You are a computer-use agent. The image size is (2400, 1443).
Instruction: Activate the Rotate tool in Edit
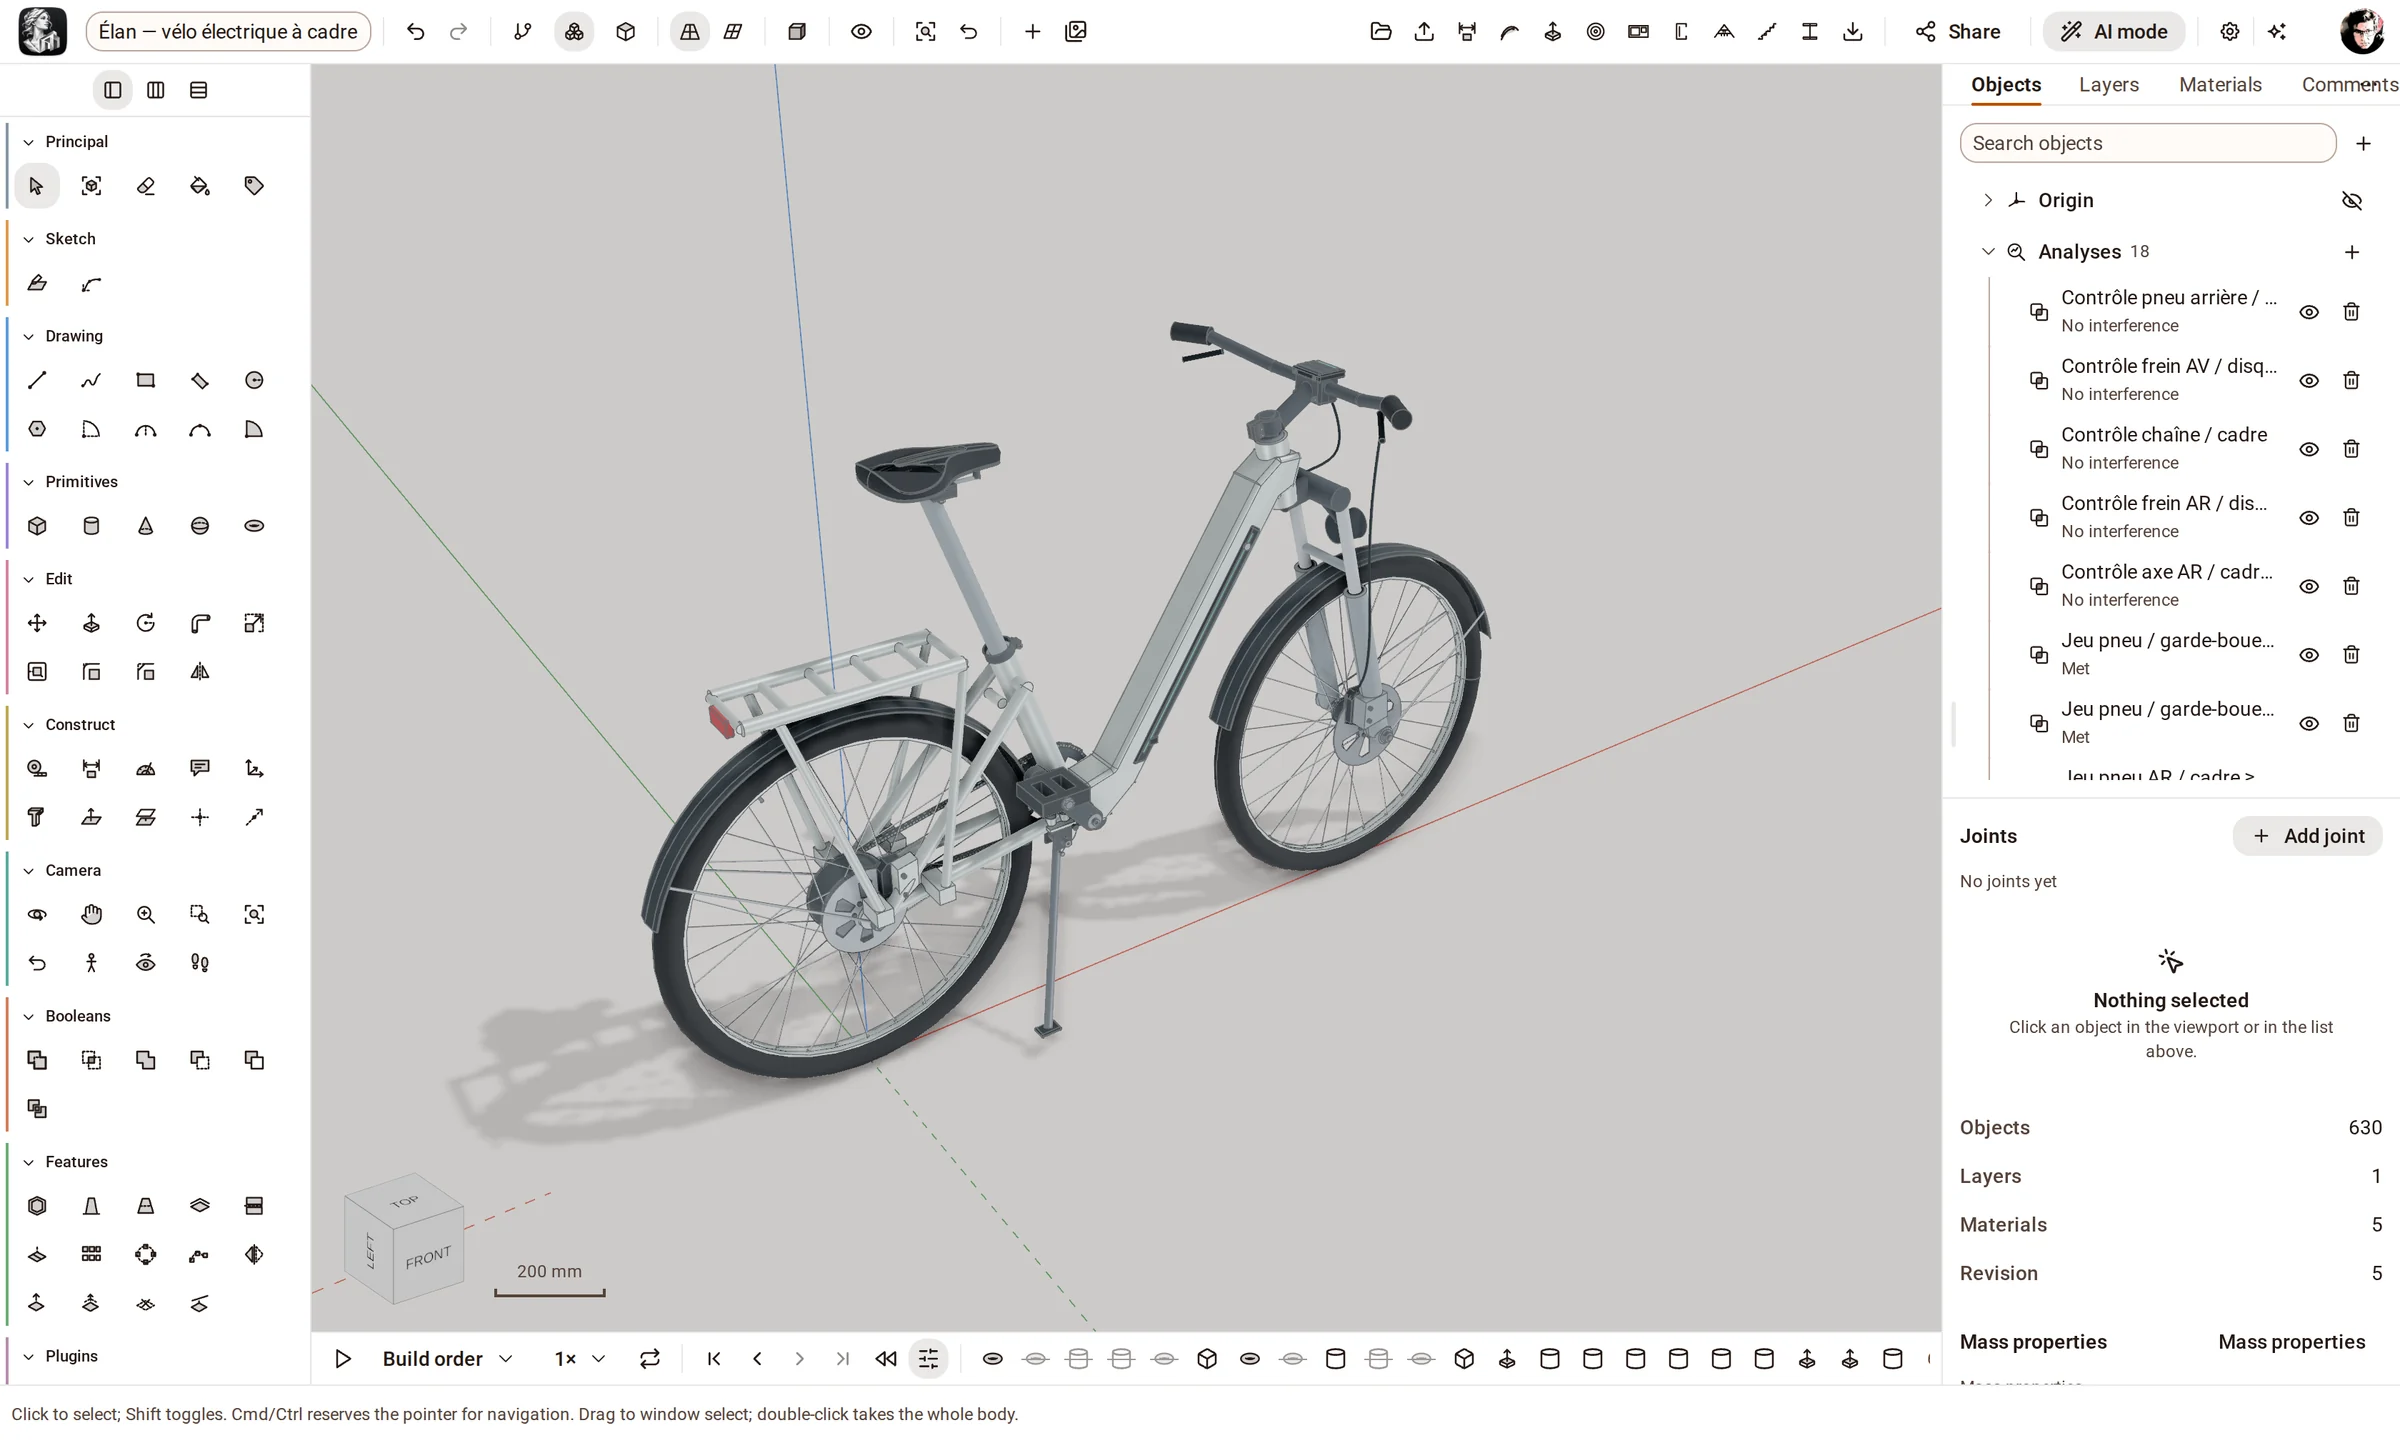tap(146, 623)
